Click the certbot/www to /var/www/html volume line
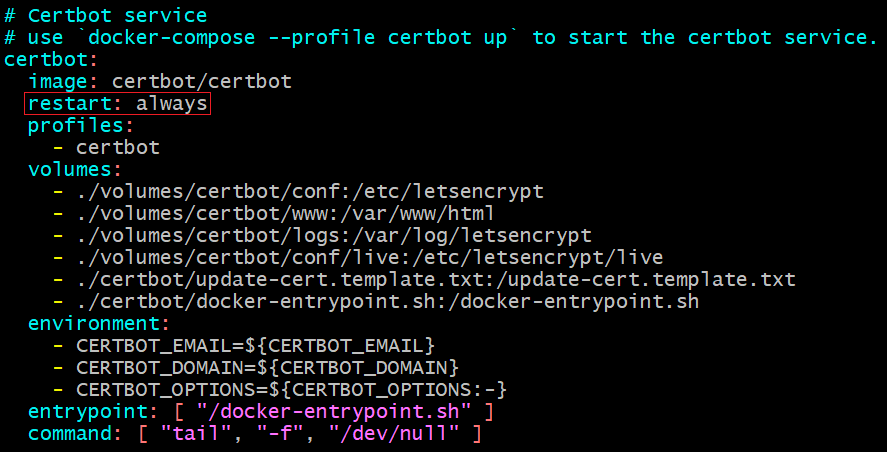This screenshot has width=887, height=452. coord(285,214)
